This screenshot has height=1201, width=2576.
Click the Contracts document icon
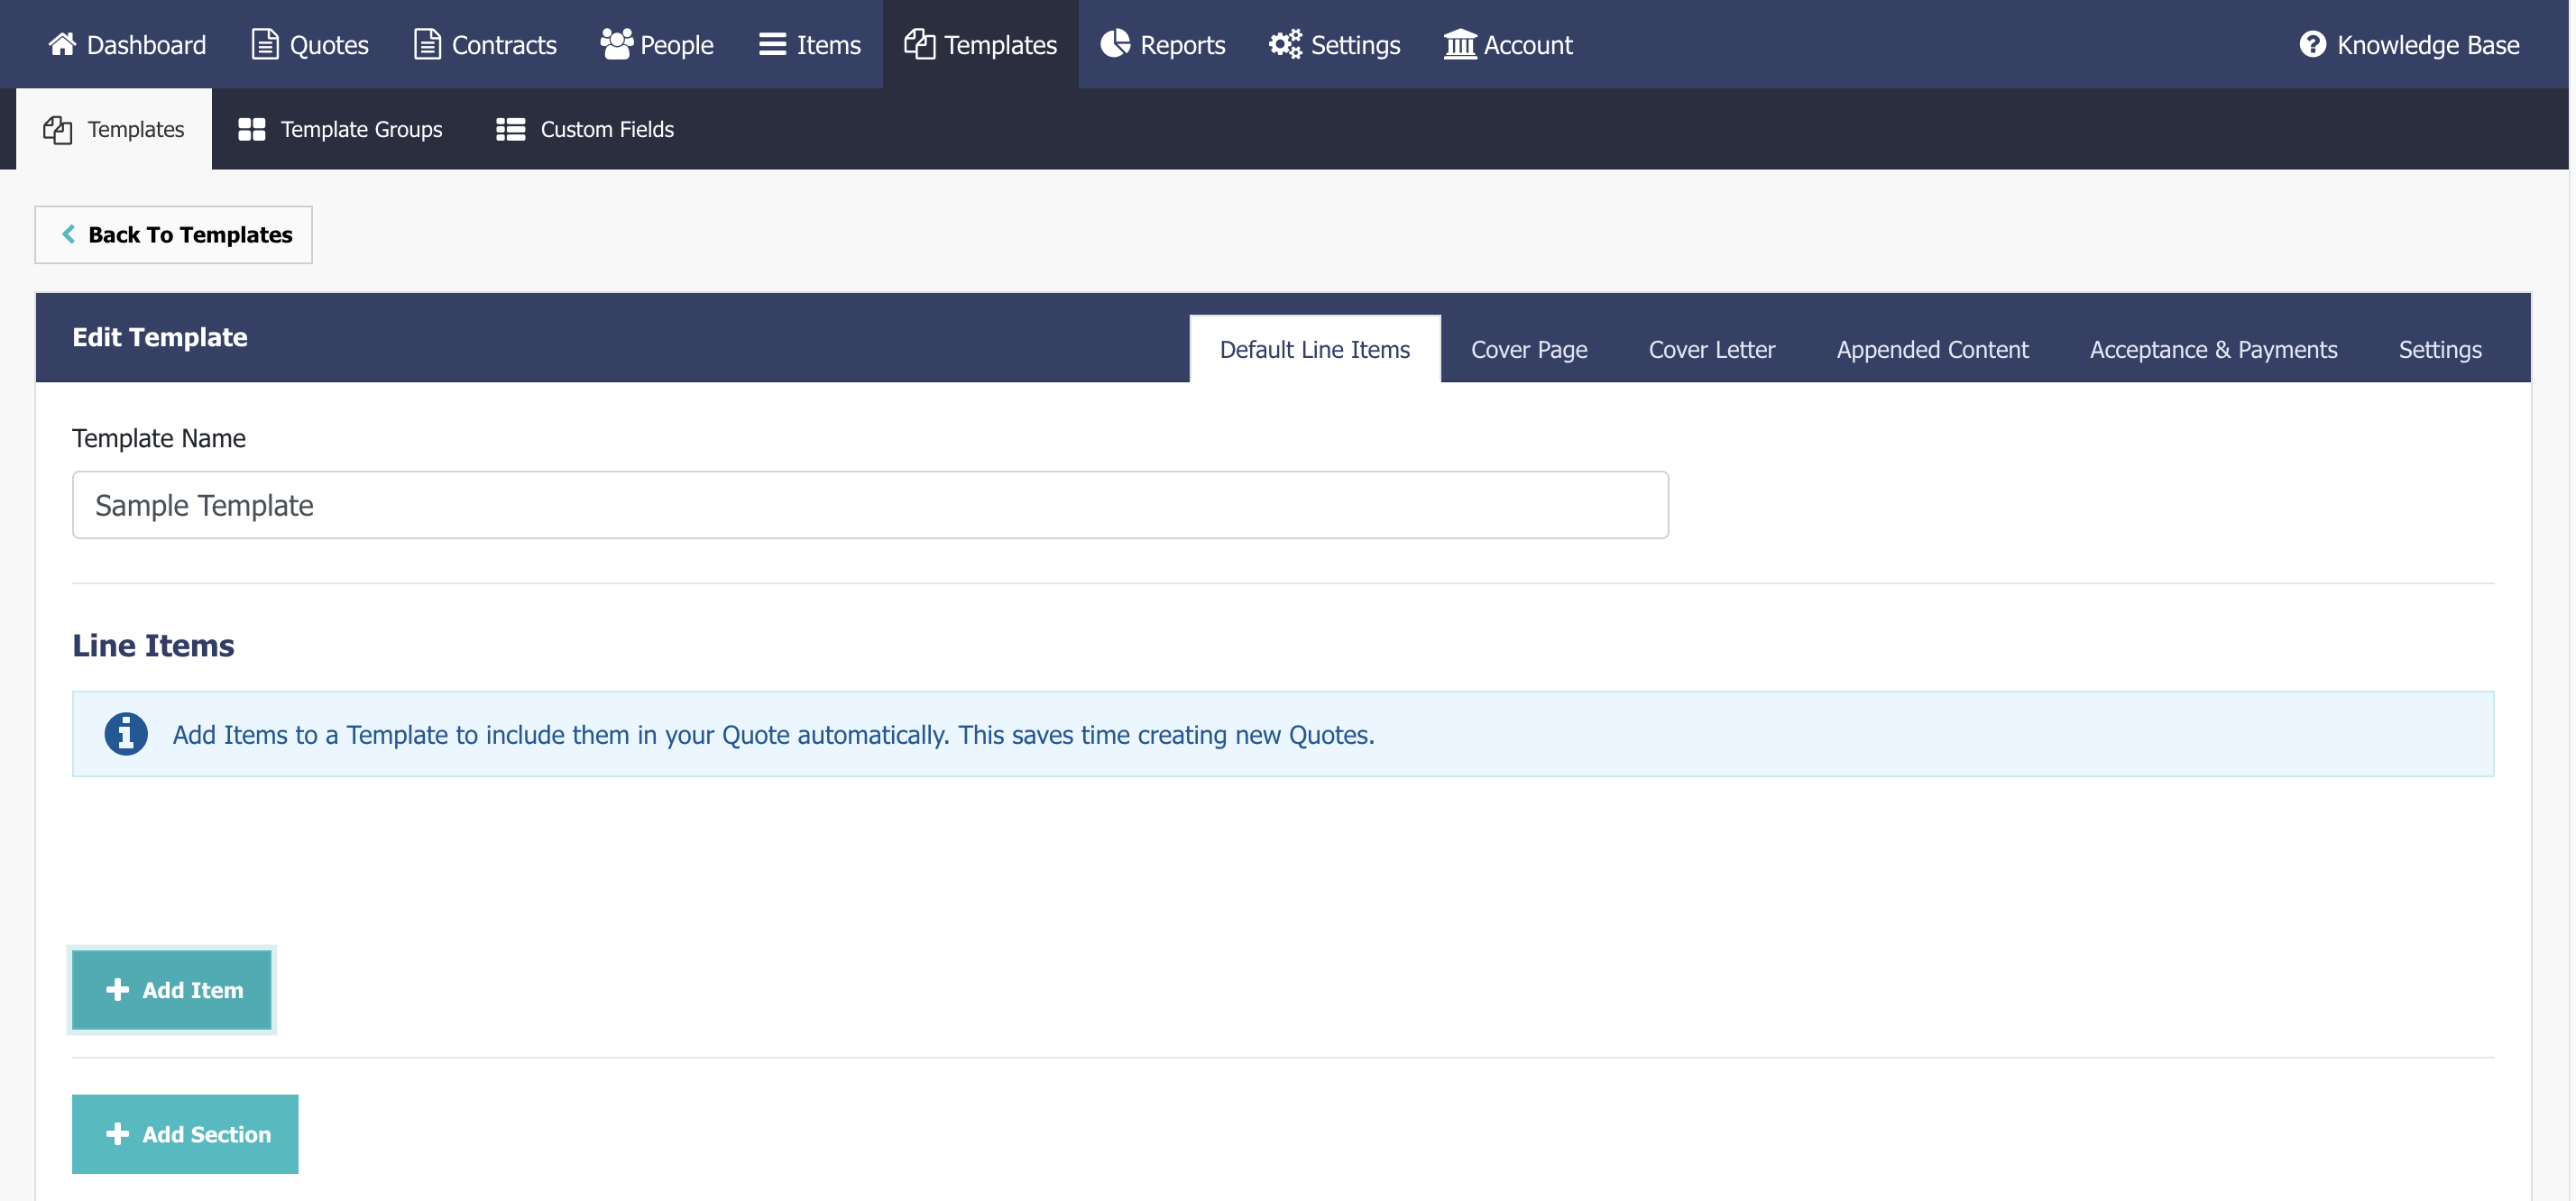click(427, 44)
